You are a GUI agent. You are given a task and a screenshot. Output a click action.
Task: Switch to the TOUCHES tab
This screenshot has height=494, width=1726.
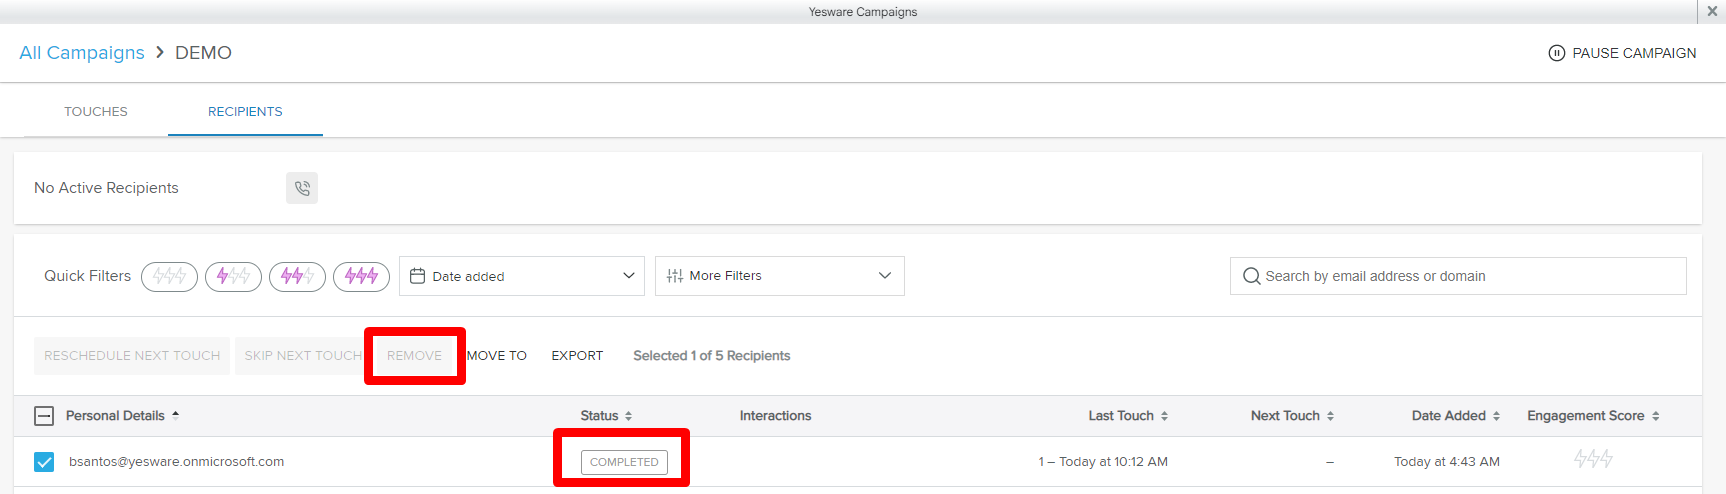[96, 112]
